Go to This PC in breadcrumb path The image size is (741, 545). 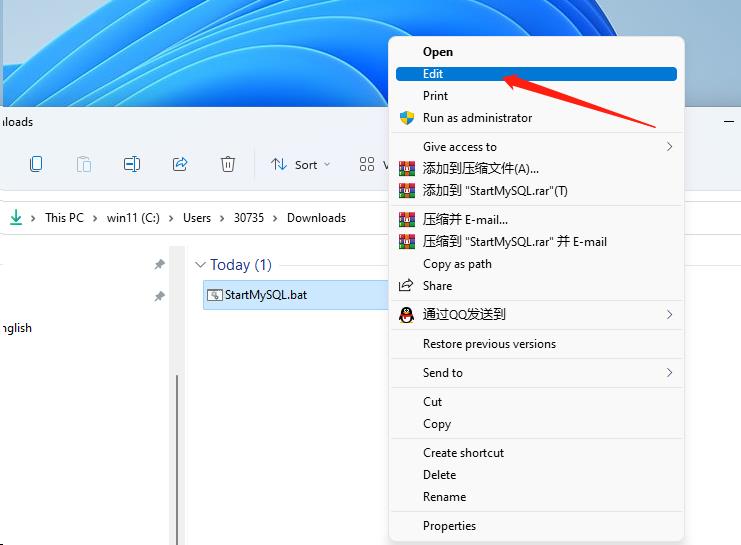point(64,218)
